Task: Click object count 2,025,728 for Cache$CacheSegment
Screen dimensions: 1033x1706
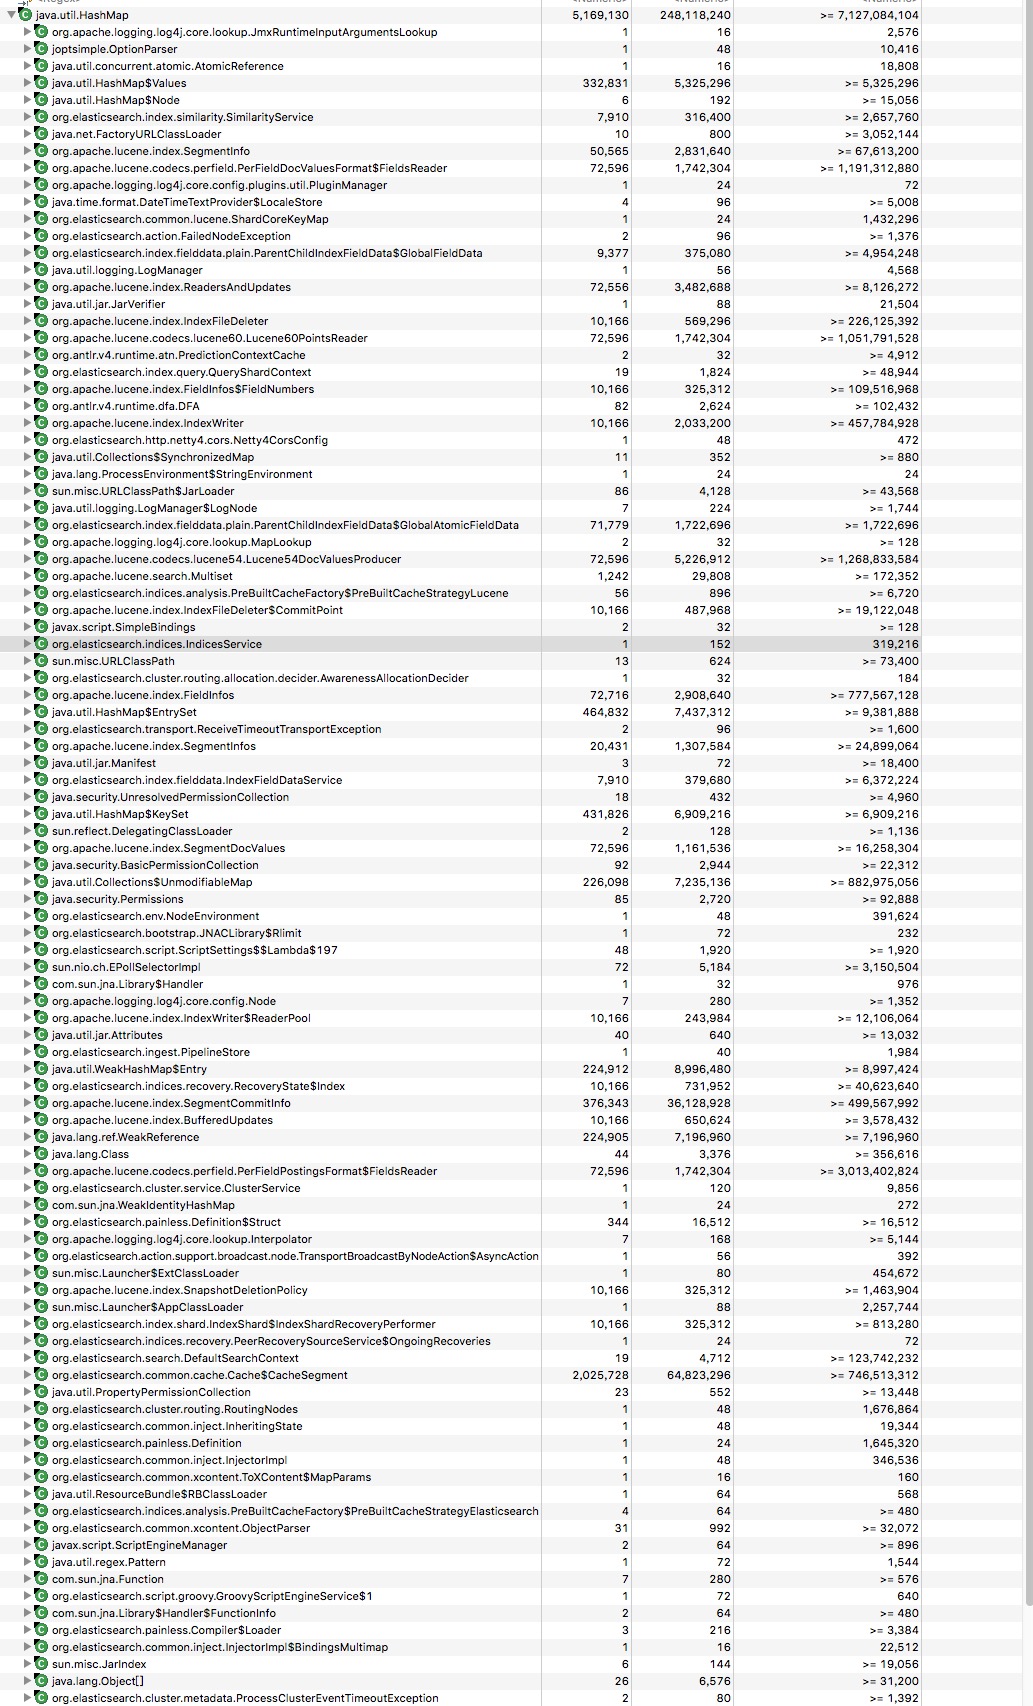Action: (601, 1375)
